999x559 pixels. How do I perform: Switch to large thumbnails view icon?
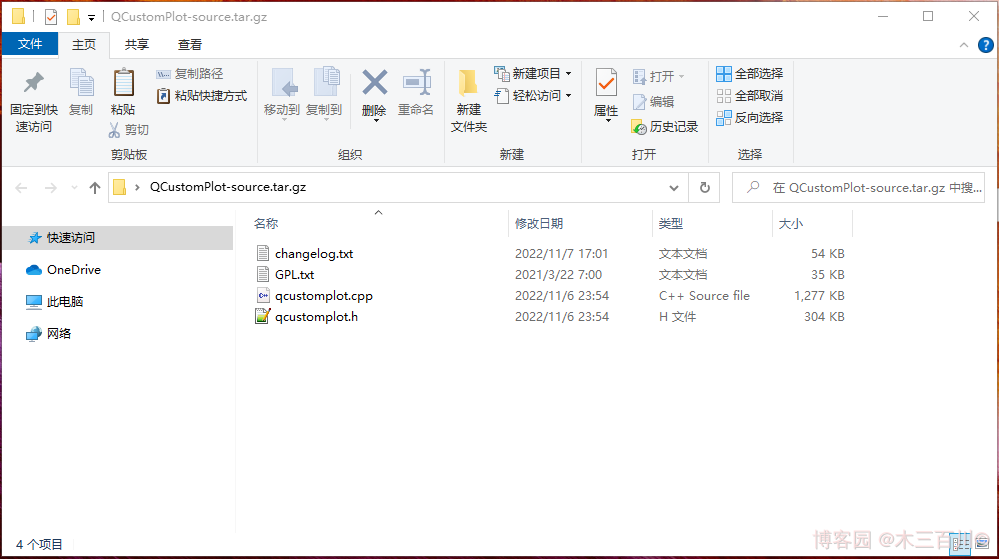[x=981, y=543]
